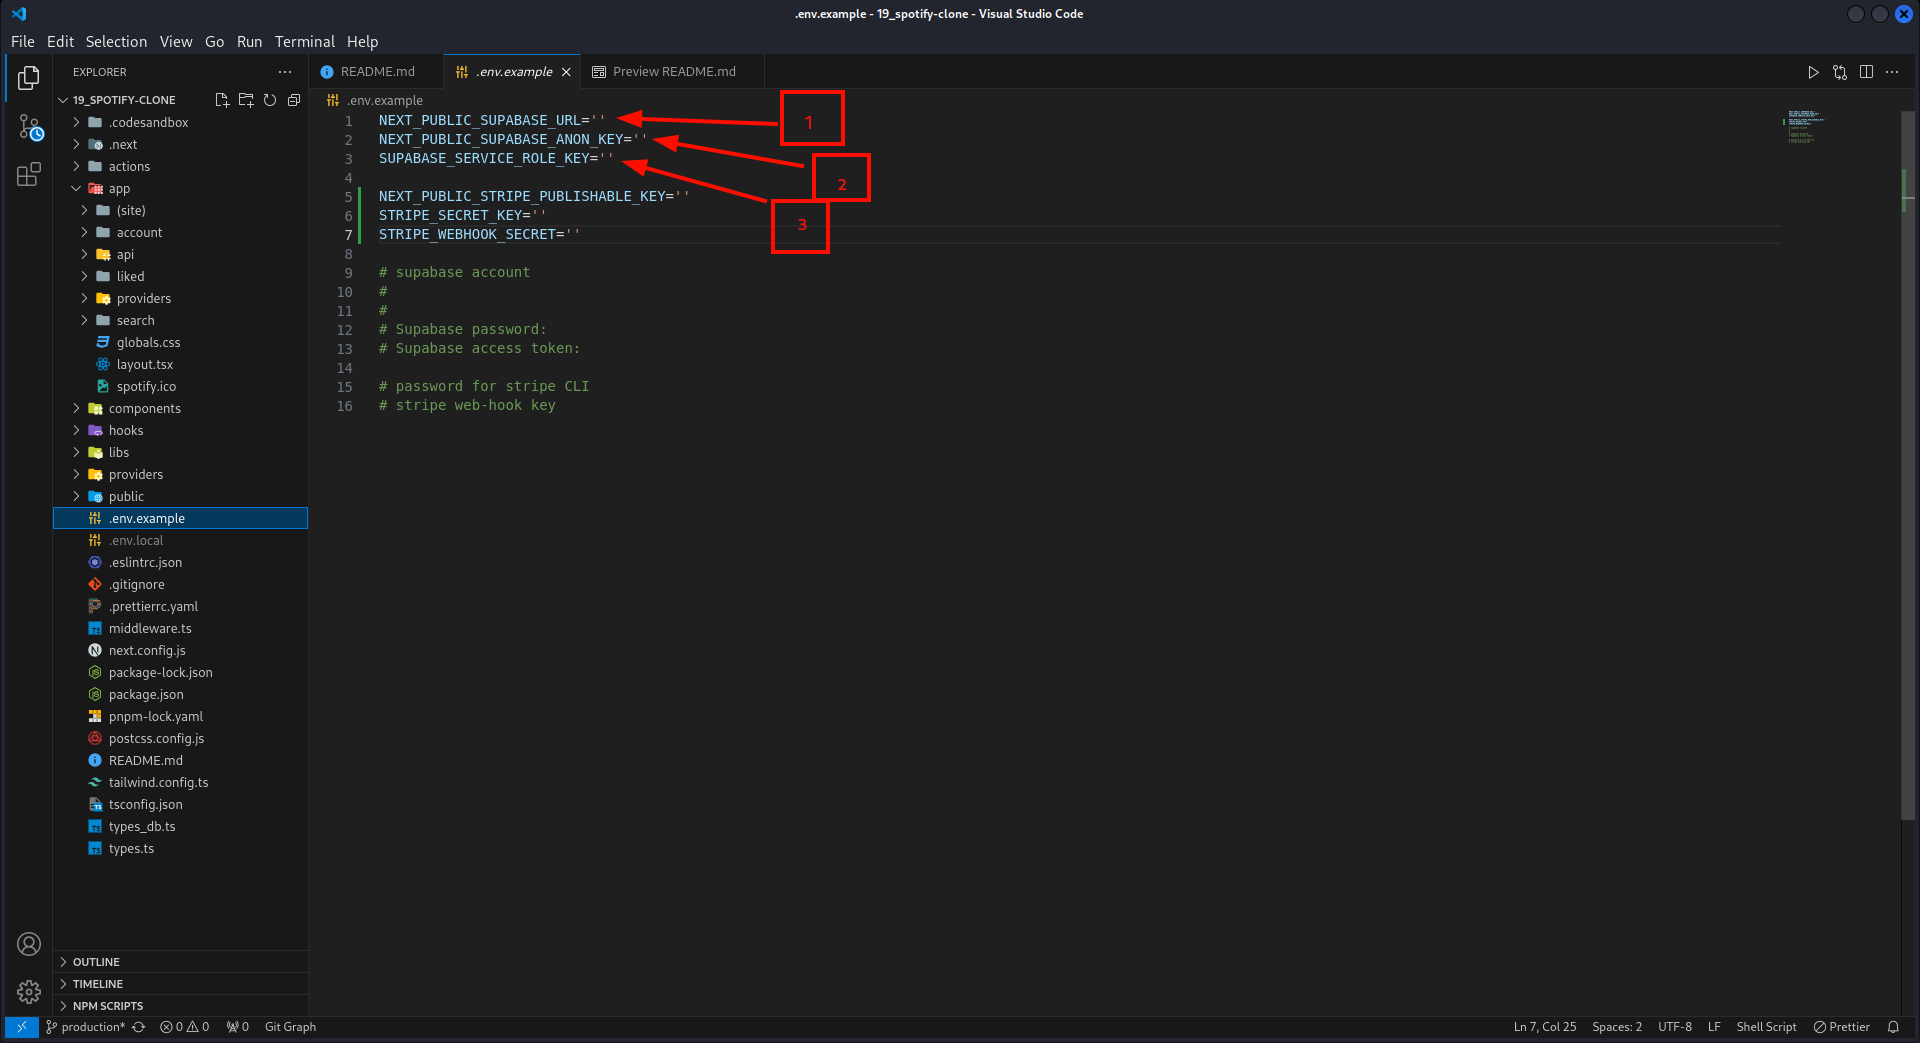This screenshot has width=1920, height=1043.
Task: Click the .env.example breadcrumb
Action: point(375,100)
